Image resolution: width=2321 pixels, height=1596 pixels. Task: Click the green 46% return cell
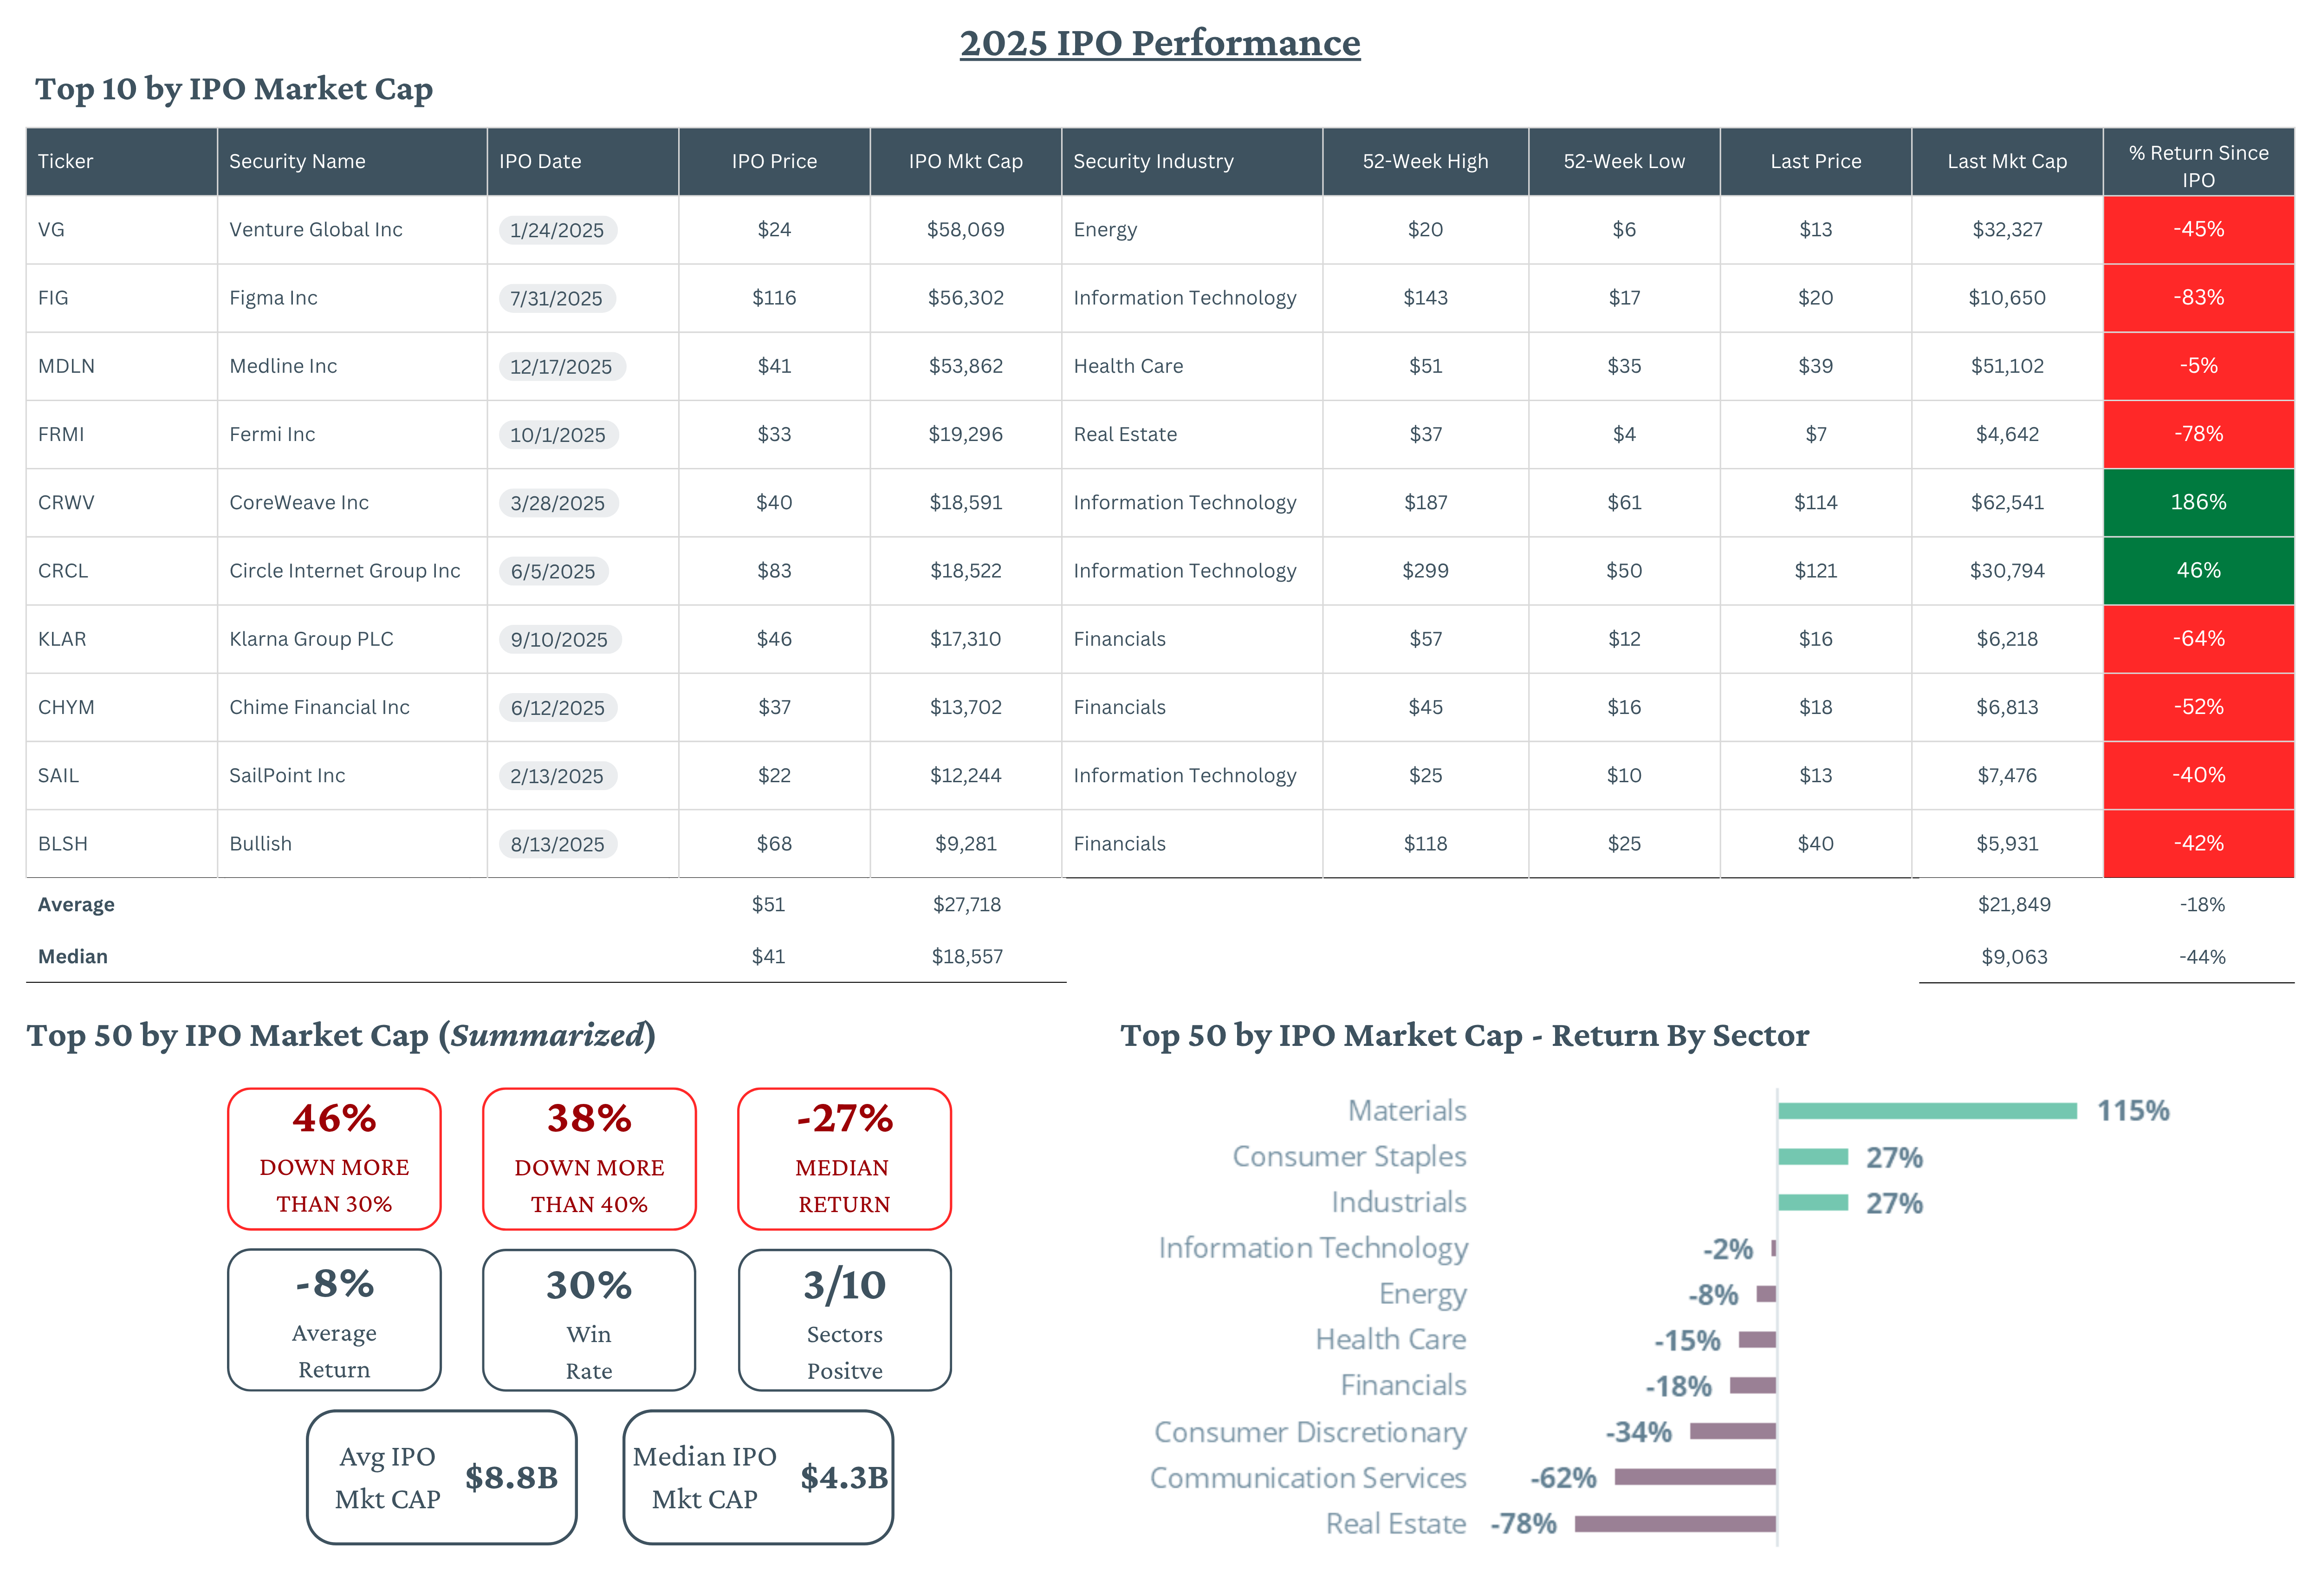pyautogui.click(x=2198, y=570)
